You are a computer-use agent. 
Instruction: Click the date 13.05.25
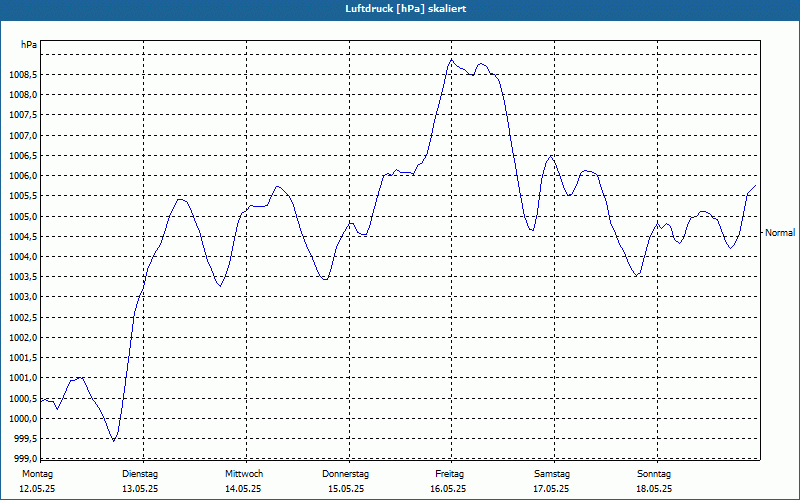(140, 489)
